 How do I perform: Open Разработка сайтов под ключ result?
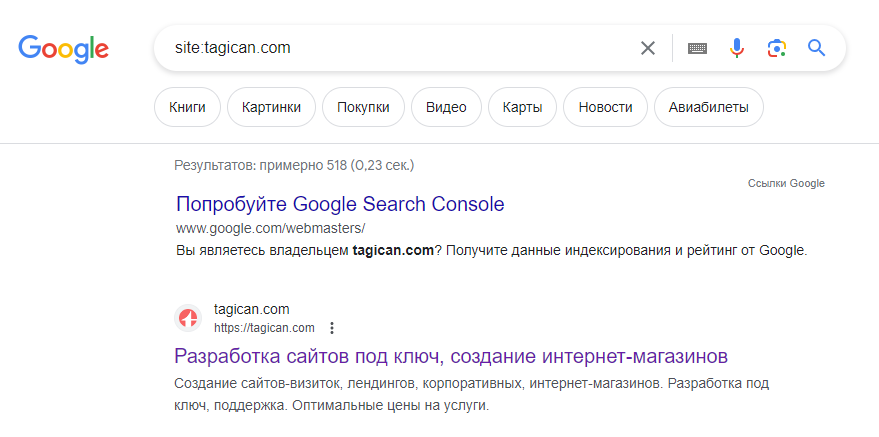(451, 356)
